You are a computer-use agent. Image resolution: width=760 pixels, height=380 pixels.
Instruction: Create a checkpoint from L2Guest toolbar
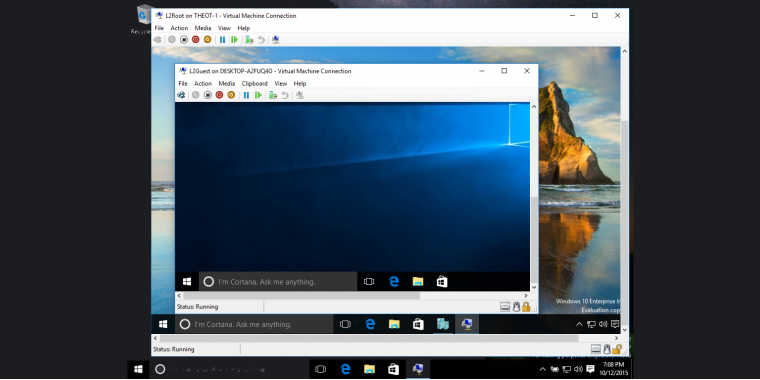click(273, 95)
